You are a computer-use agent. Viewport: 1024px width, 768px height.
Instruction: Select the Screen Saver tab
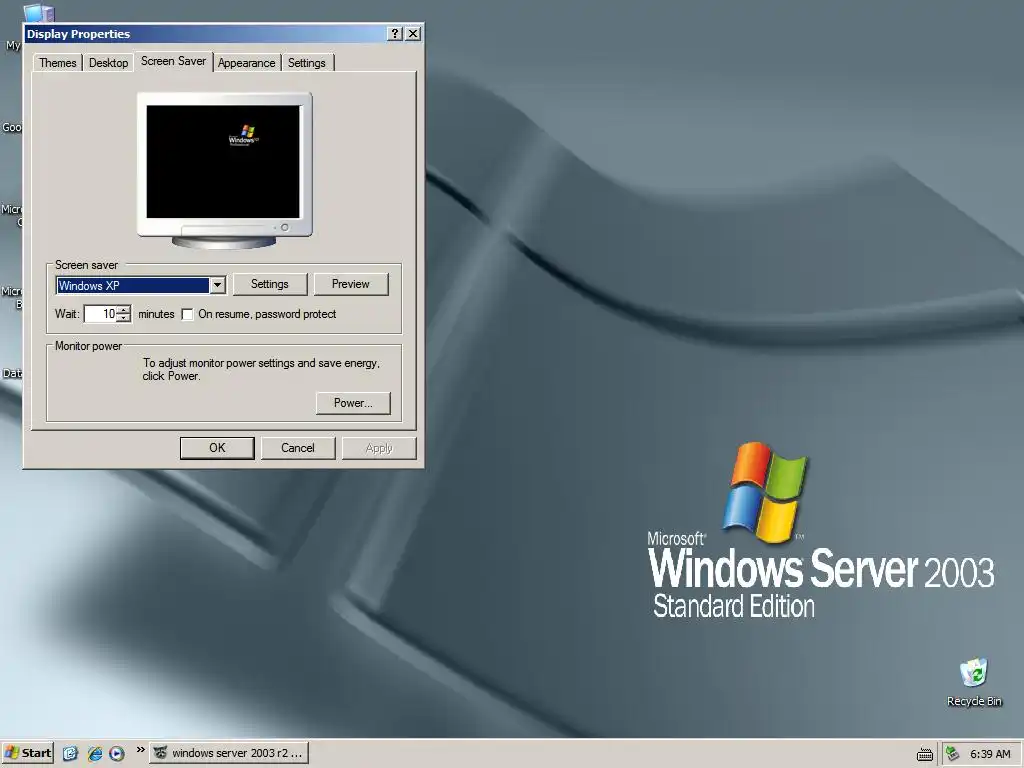173,61
